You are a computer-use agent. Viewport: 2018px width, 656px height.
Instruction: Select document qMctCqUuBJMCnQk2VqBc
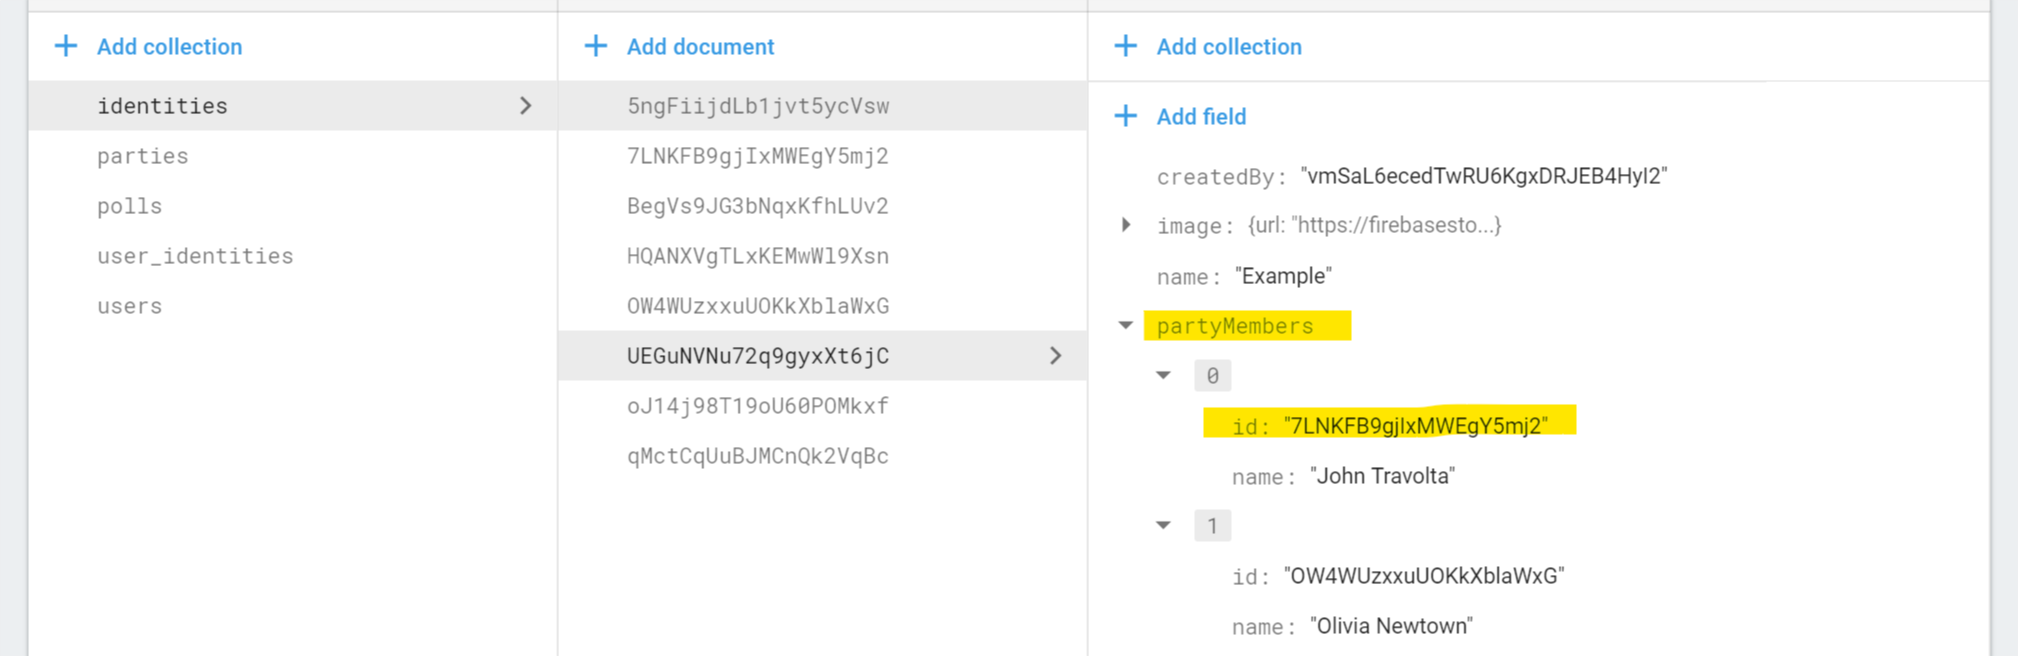tap(757, 456)
